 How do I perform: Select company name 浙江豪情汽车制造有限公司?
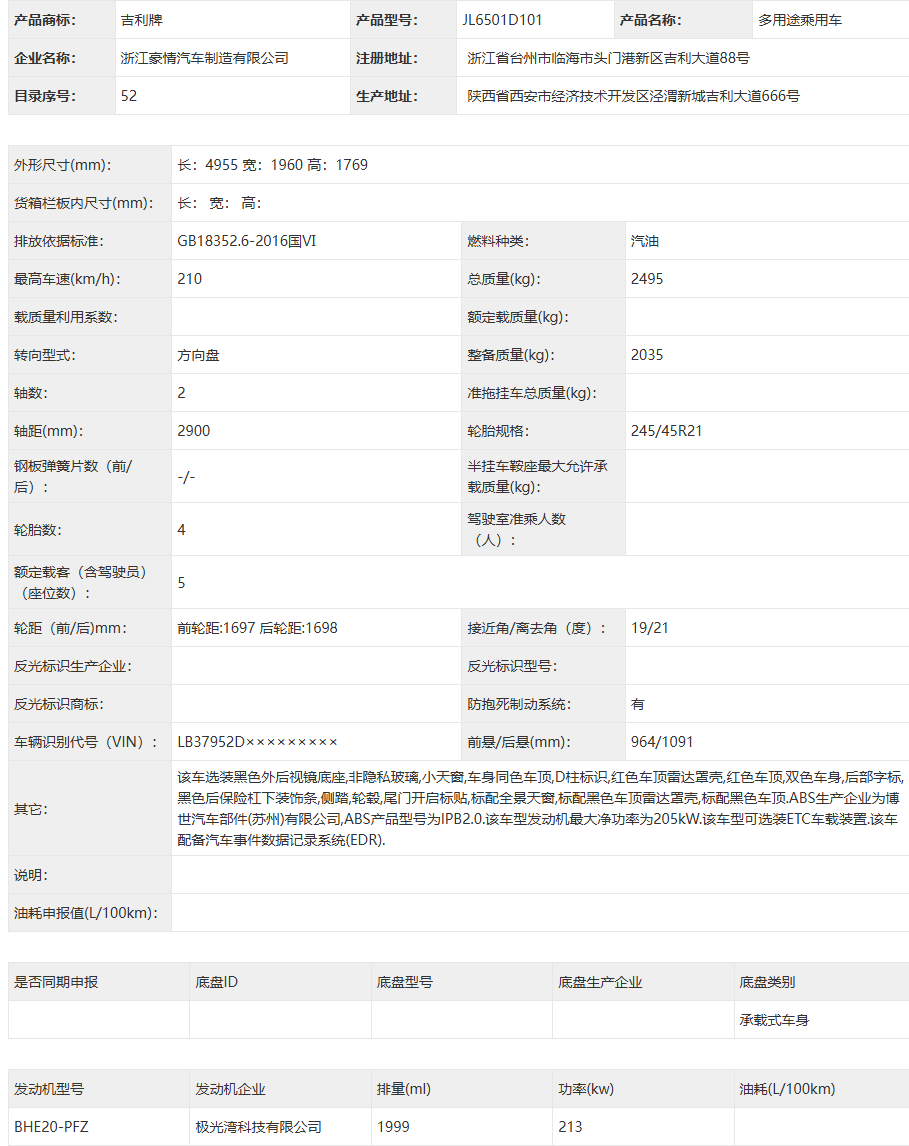point(205,58)
